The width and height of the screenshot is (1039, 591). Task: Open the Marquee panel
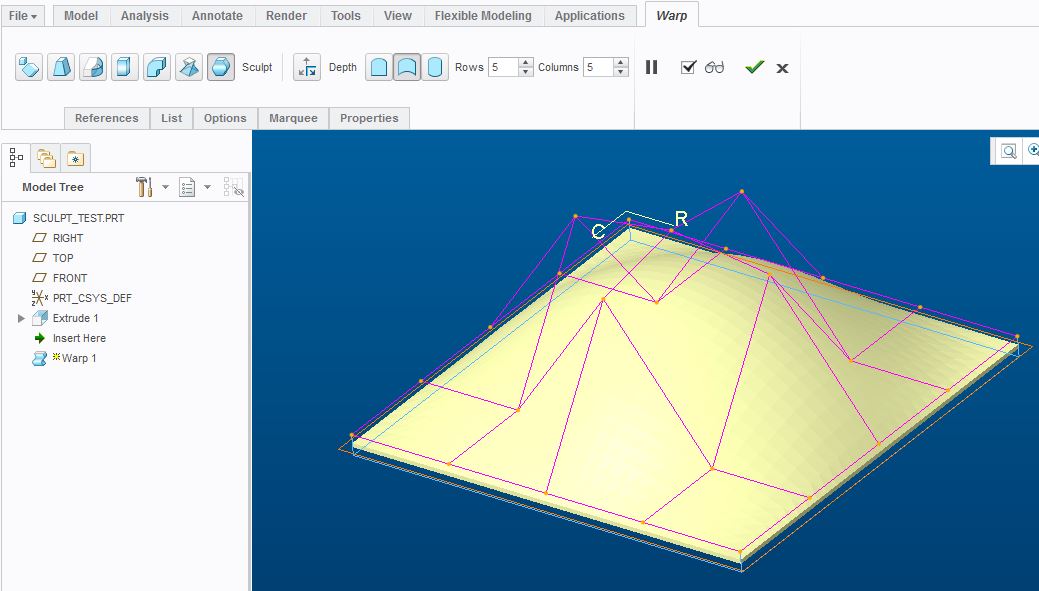294,118
